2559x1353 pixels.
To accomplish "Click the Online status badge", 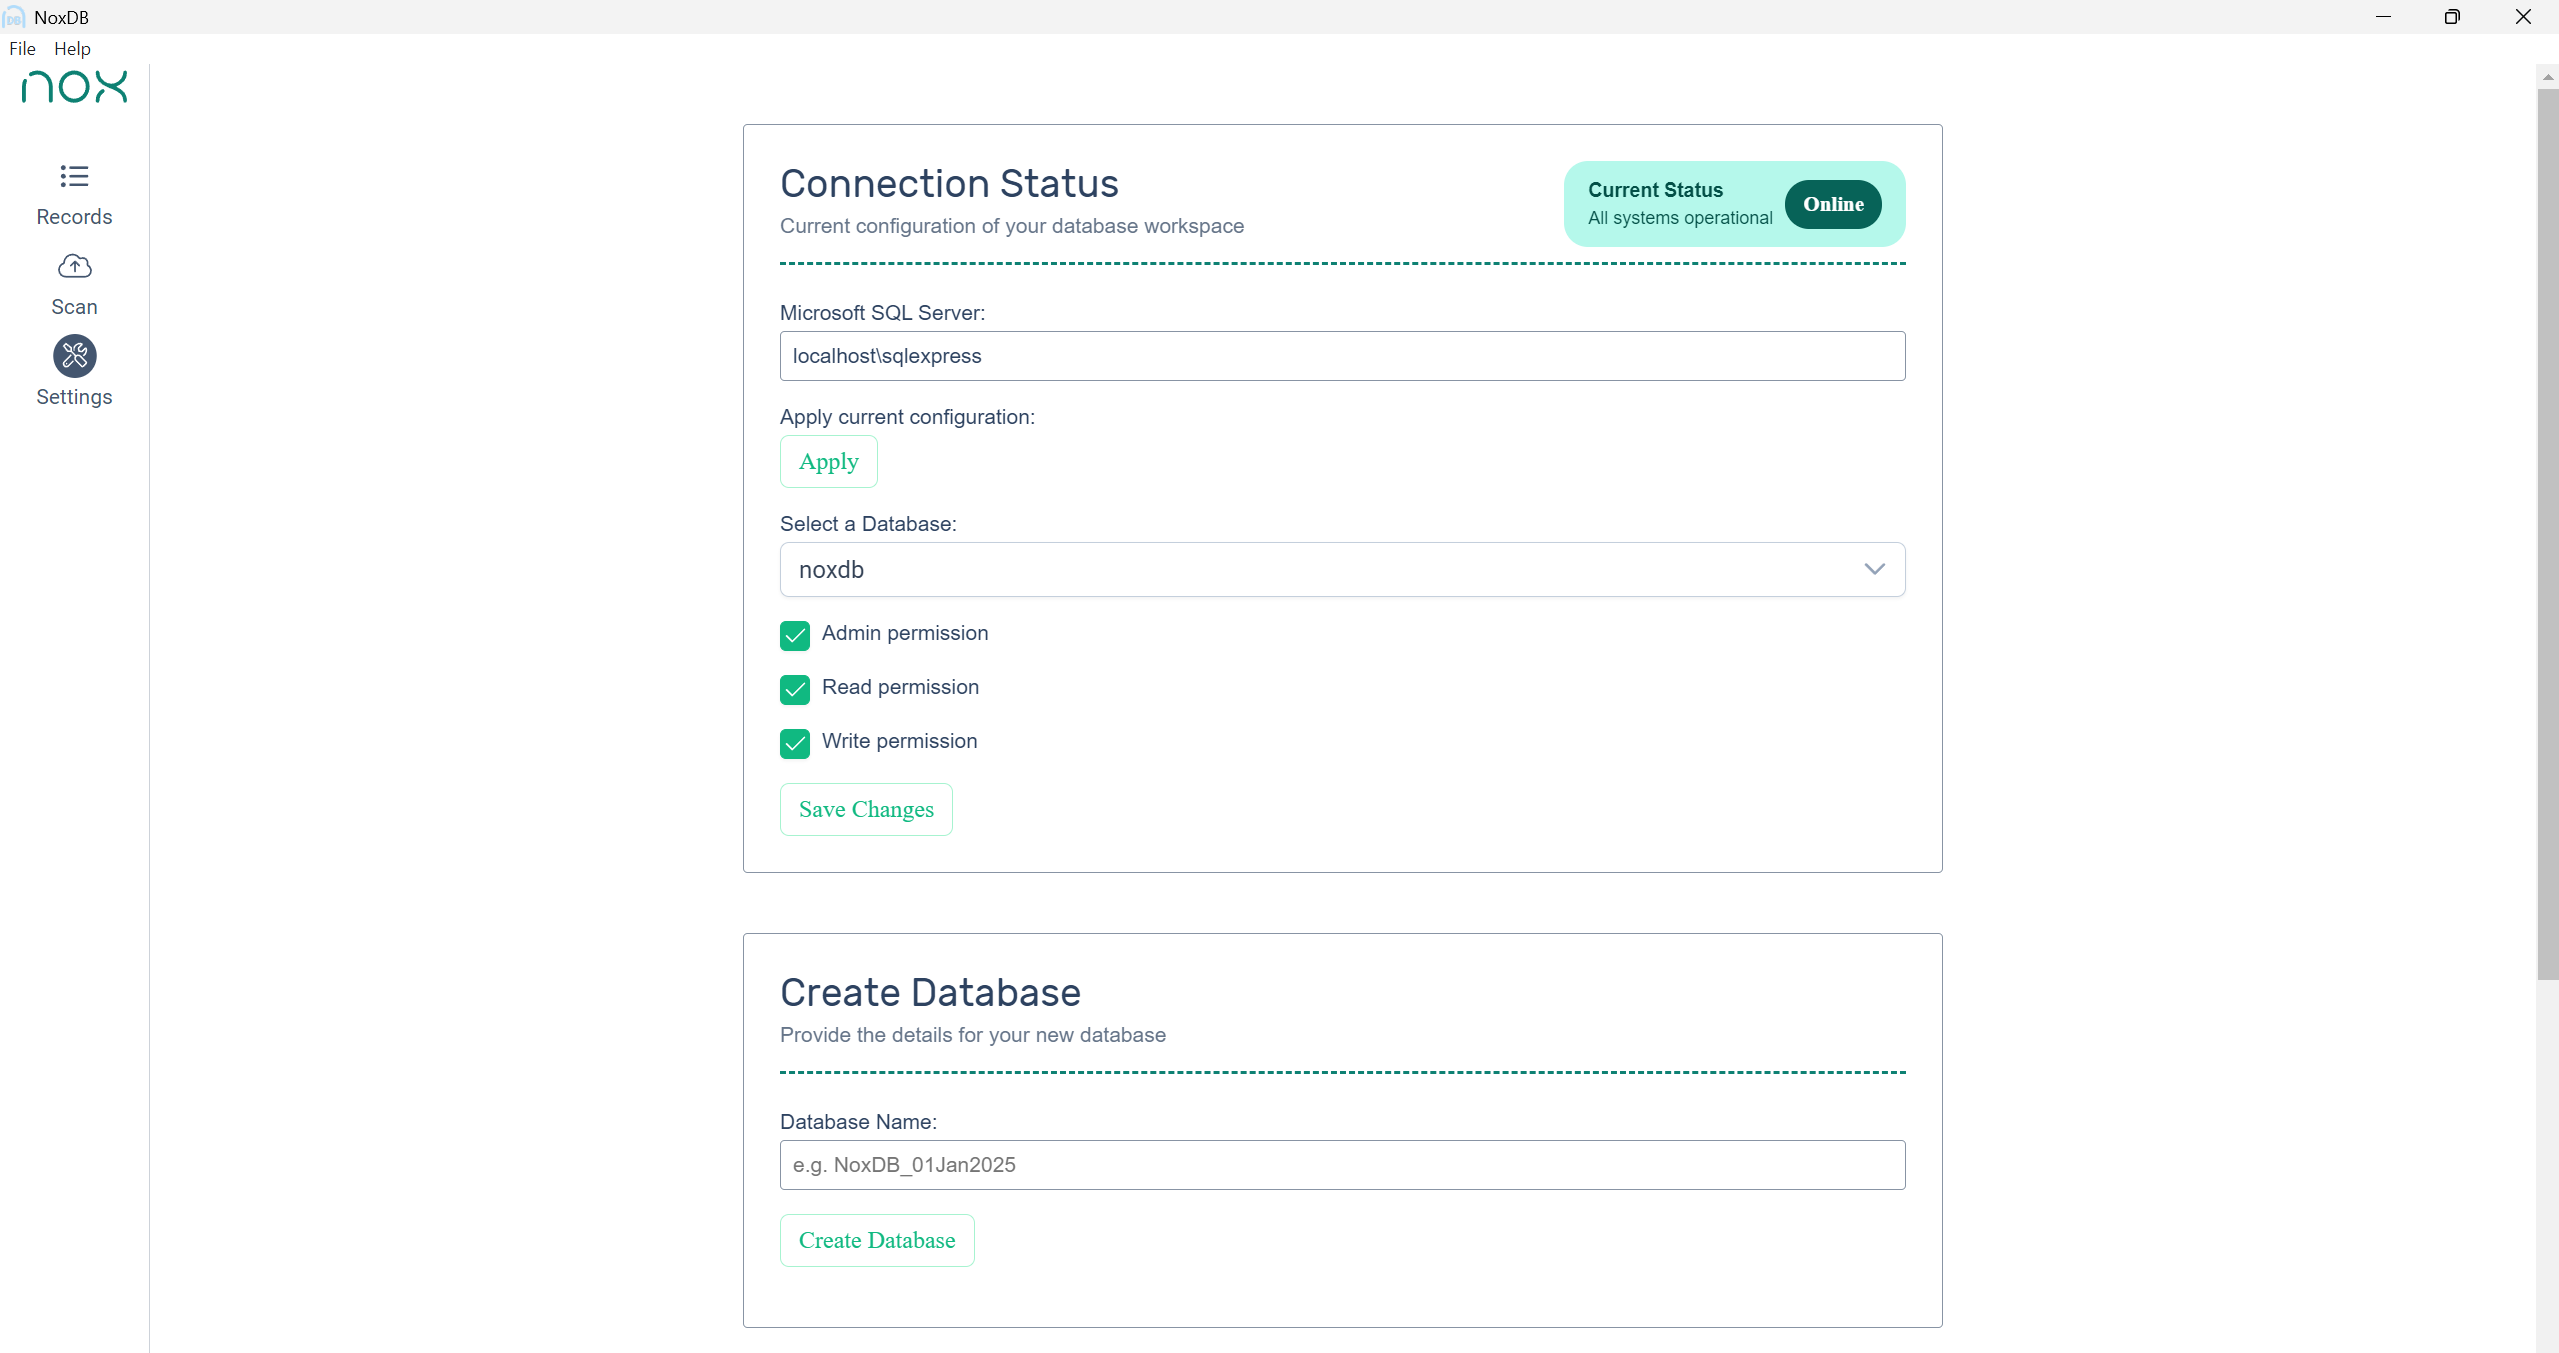I will [x=1833, y=204].
